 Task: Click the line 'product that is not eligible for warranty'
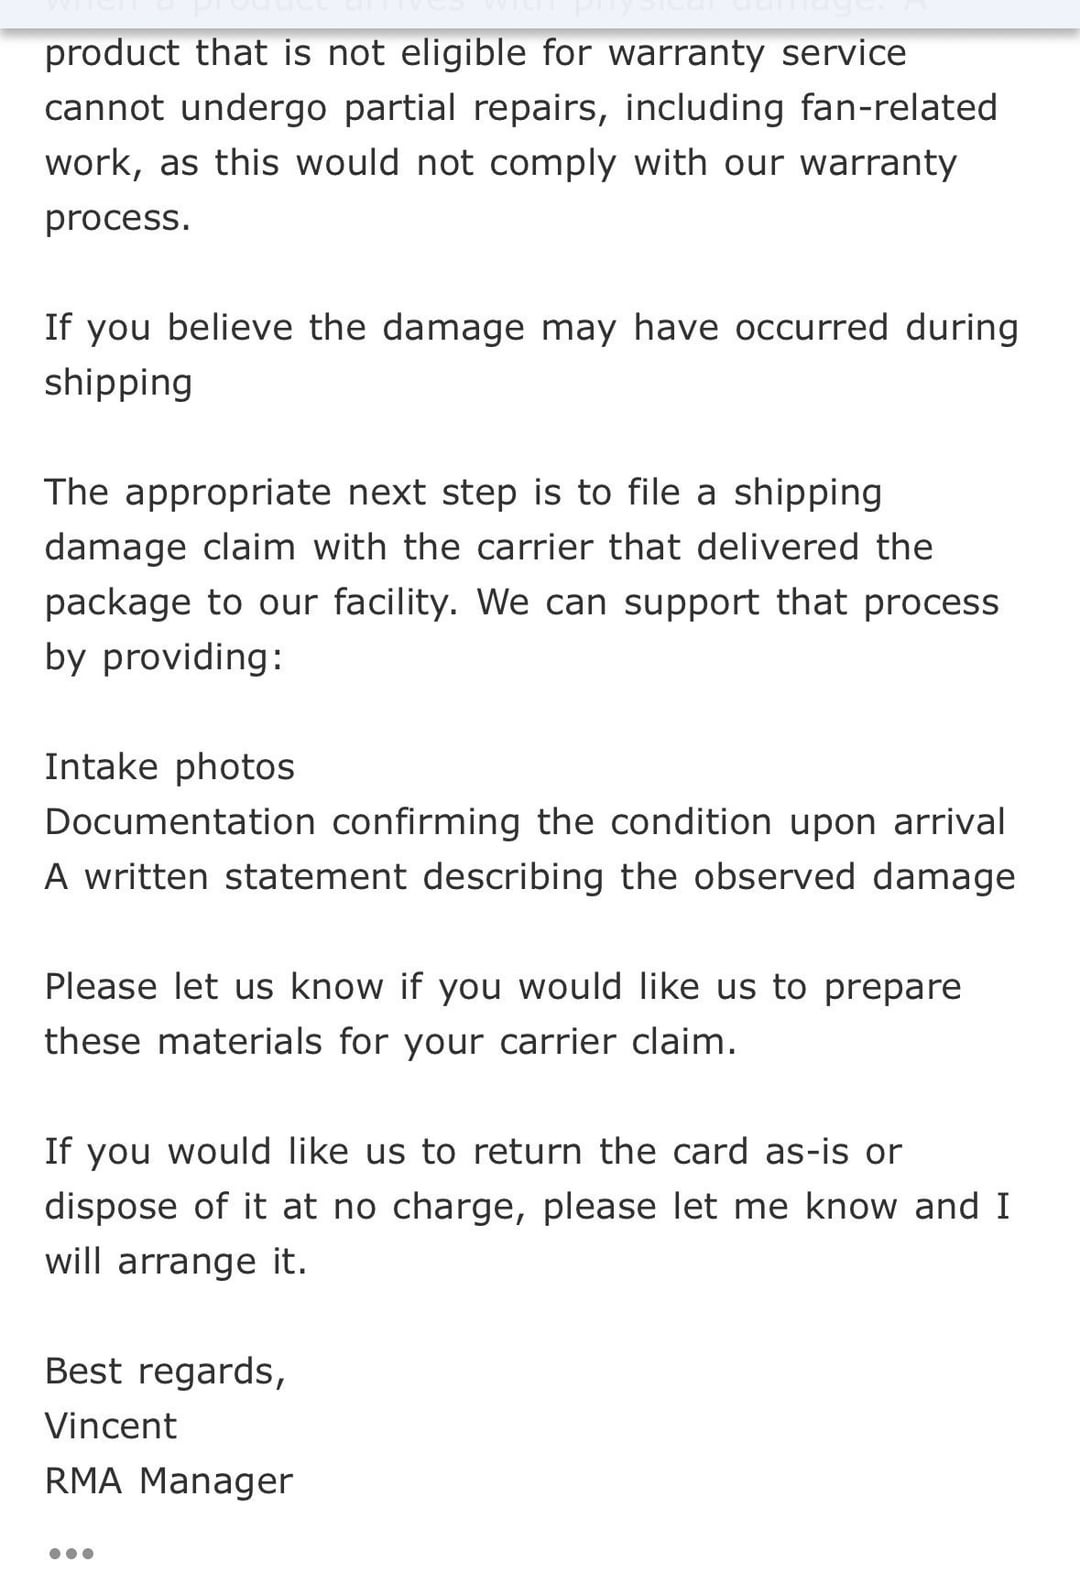[476, 53]
